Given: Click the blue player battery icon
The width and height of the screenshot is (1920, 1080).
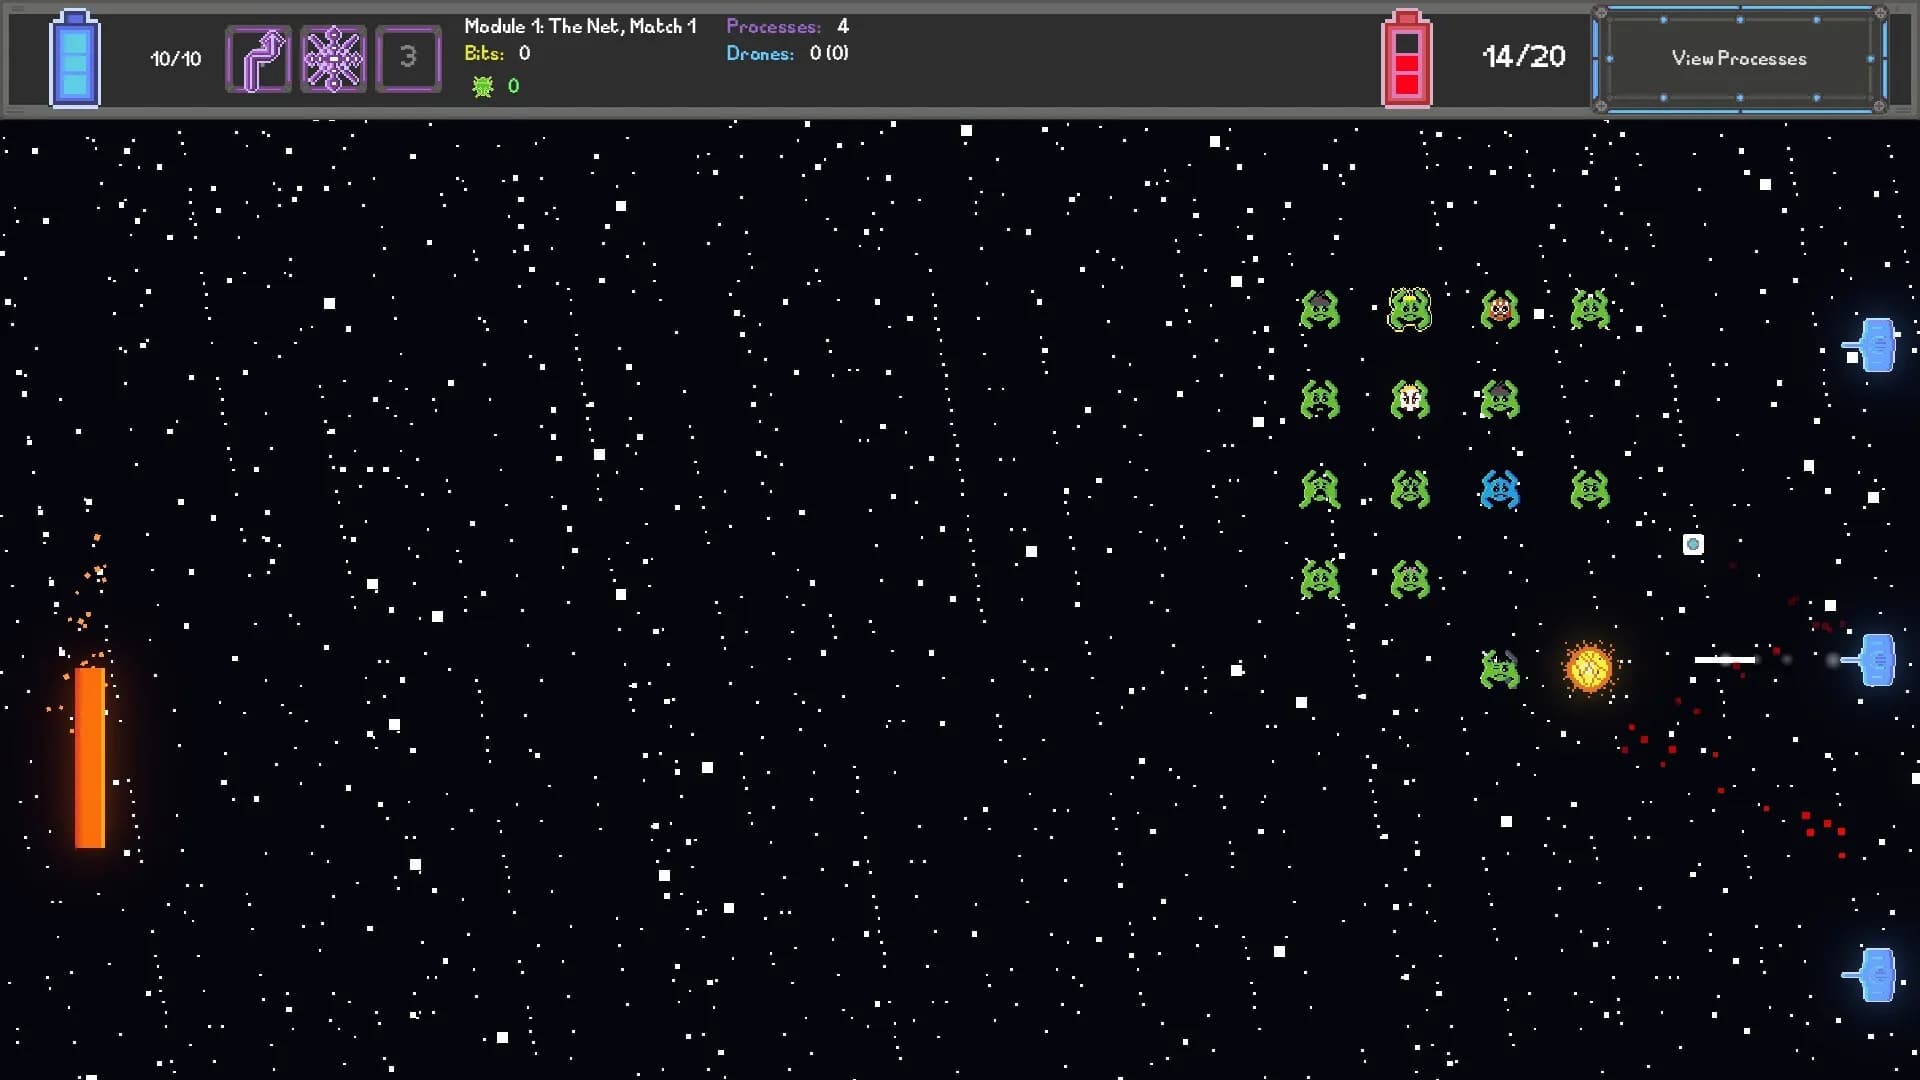Looking at the screenshot, I should (x=75, y=58).
